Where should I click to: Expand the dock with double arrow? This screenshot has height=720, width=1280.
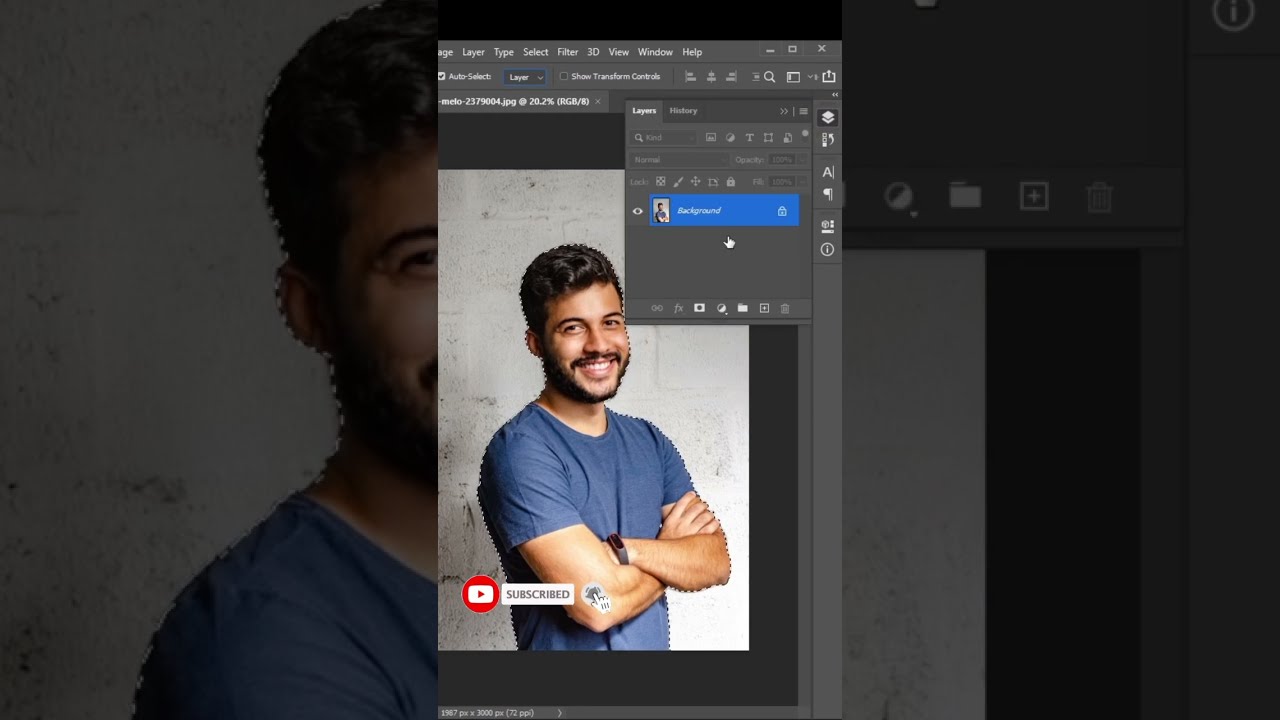[835, 95]
